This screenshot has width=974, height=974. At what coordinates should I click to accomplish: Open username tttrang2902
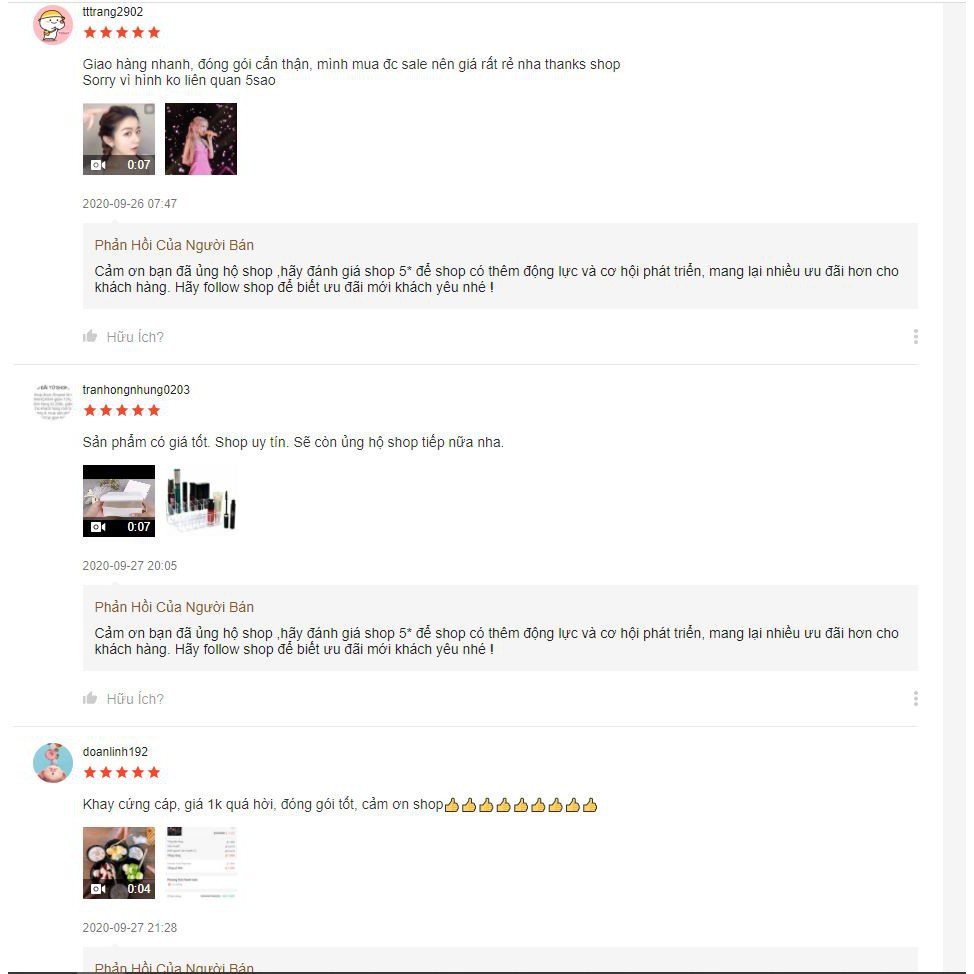(112, 12)
